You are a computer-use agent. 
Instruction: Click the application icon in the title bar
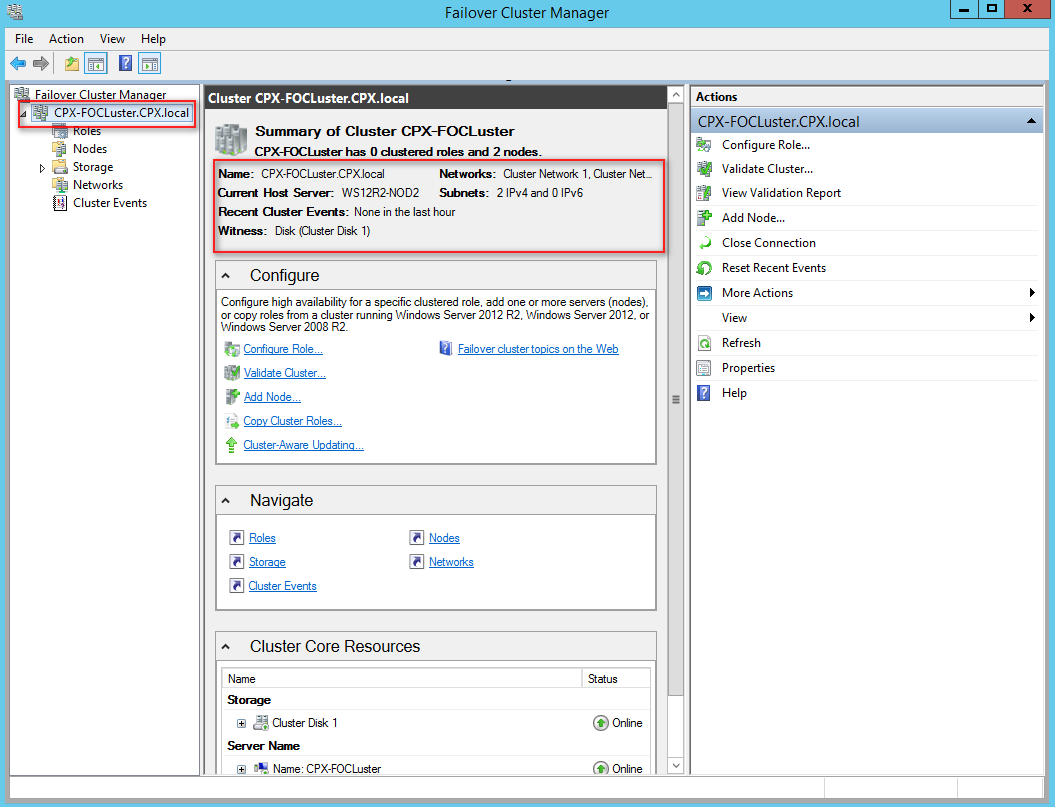click(x=15, y=11)
